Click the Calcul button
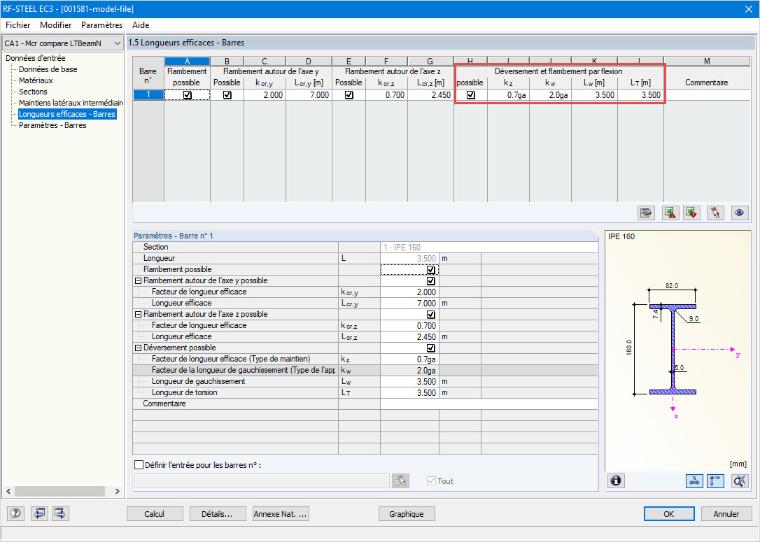Viewport: 760px width, 542px height. [x=155, y=514]
